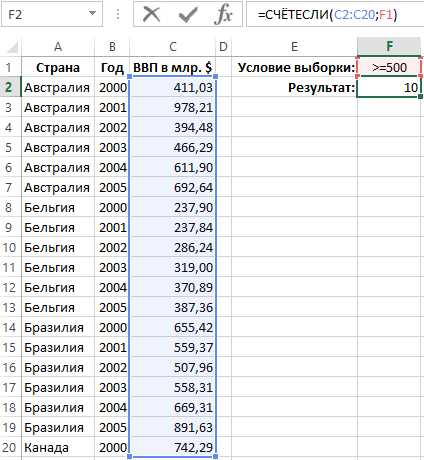Click 'Бельгия' cell in row 13
Image resolution: width=424 pixels, height=460 pixels.
[x=58, y=307]
